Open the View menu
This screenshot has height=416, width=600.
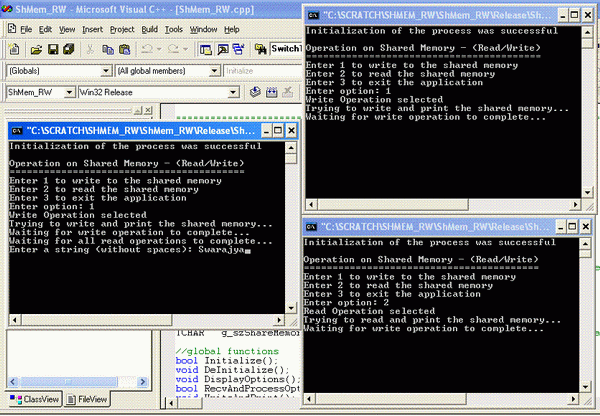point(67,29)
